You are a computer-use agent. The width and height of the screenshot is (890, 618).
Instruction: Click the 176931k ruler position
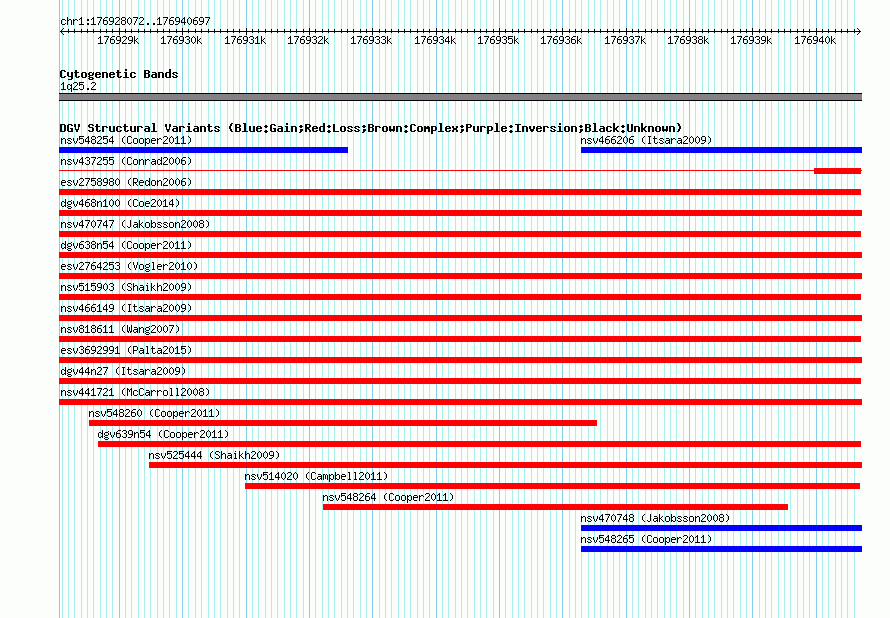[x=245, y=40]
